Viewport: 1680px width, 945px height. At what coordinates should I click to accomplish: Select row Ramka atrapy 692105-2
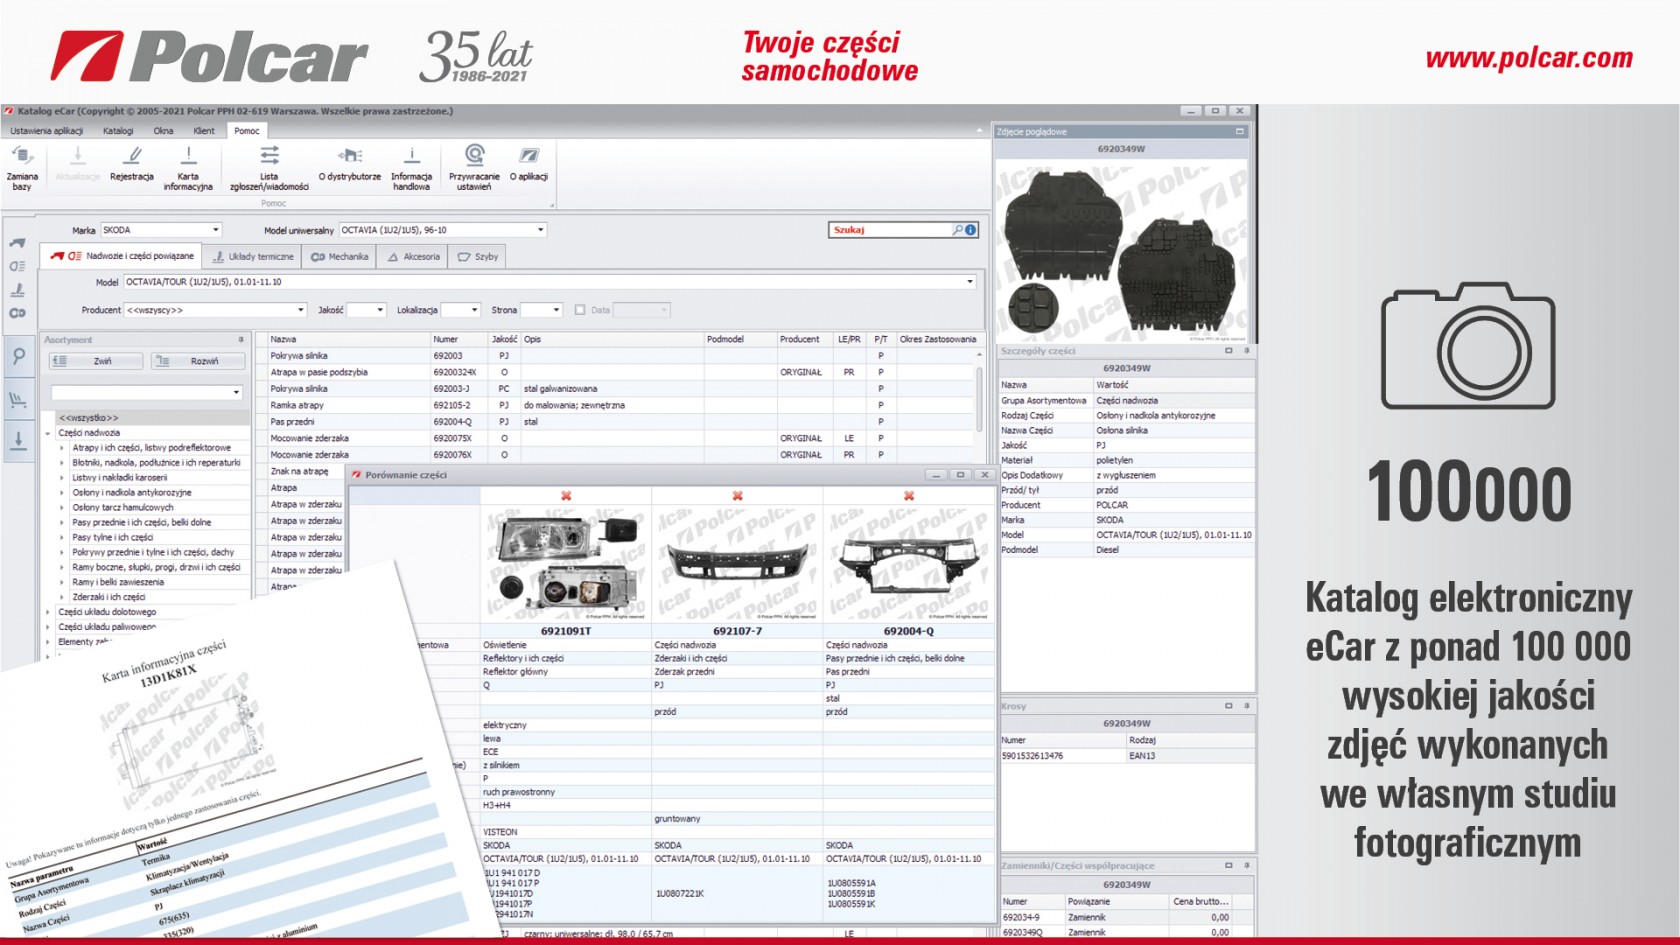(x=620, y=405)
